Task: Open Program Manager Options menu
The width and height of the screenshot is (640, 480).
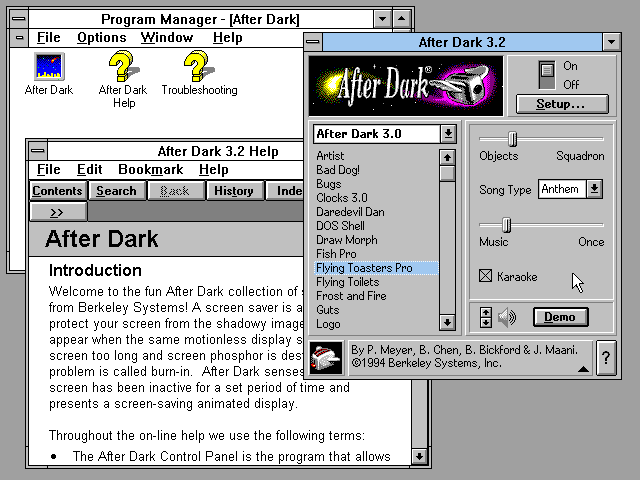Action: [x=102, y=38]
